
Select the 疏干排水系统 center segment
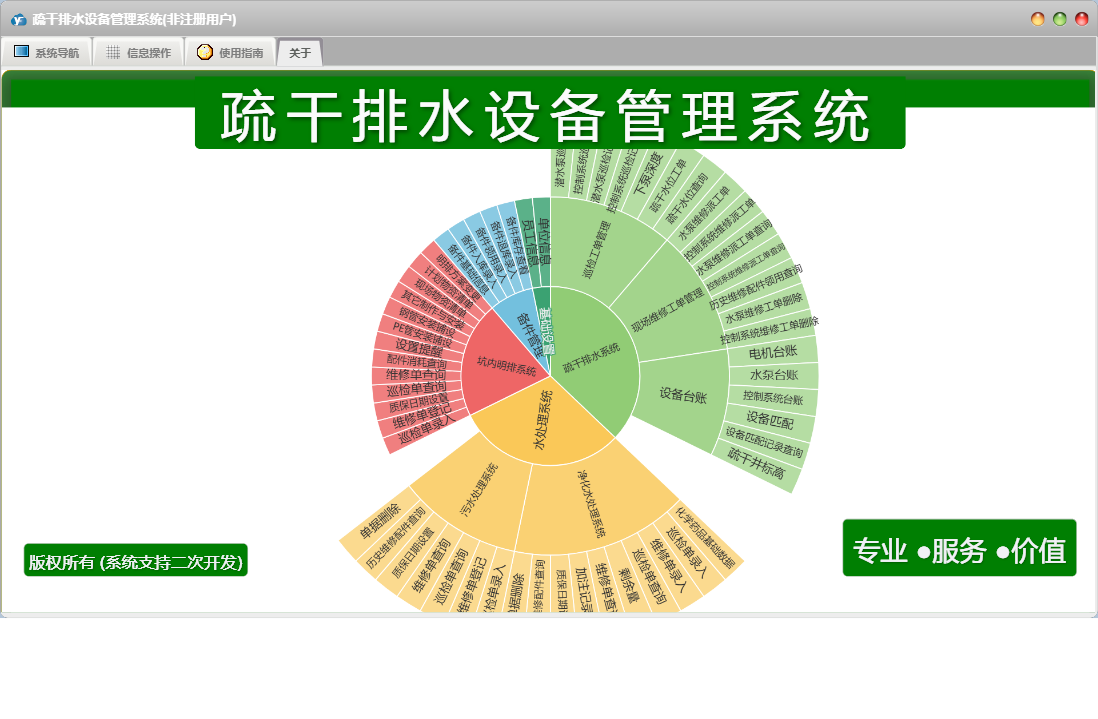[592, 358]
